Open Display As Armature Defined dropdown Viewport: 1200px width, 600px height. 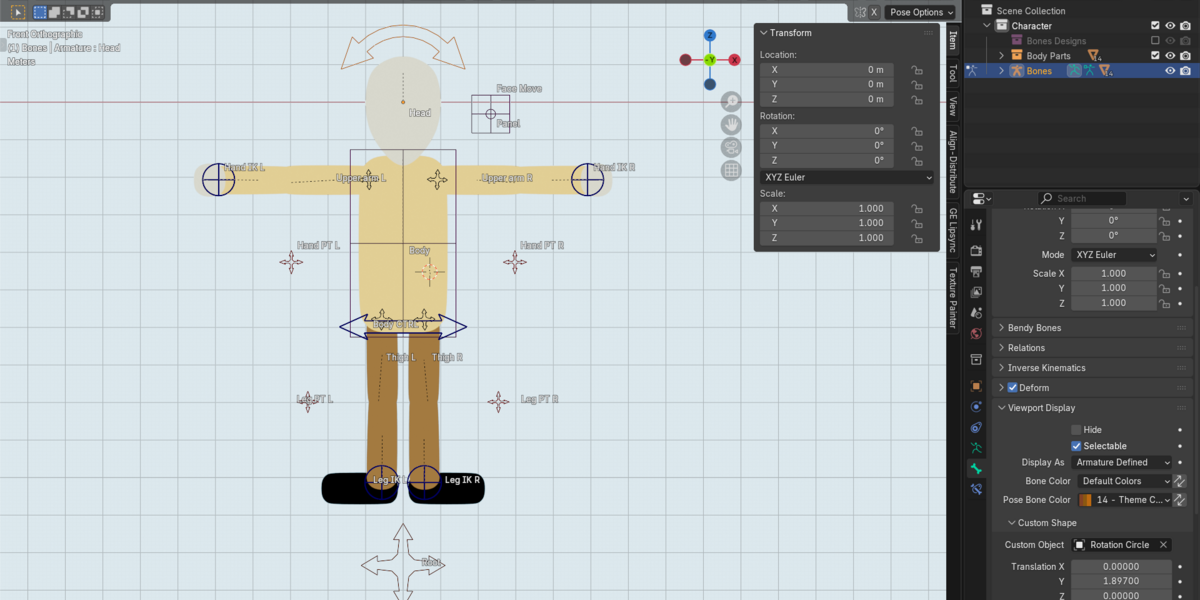tap(1121, 463)
